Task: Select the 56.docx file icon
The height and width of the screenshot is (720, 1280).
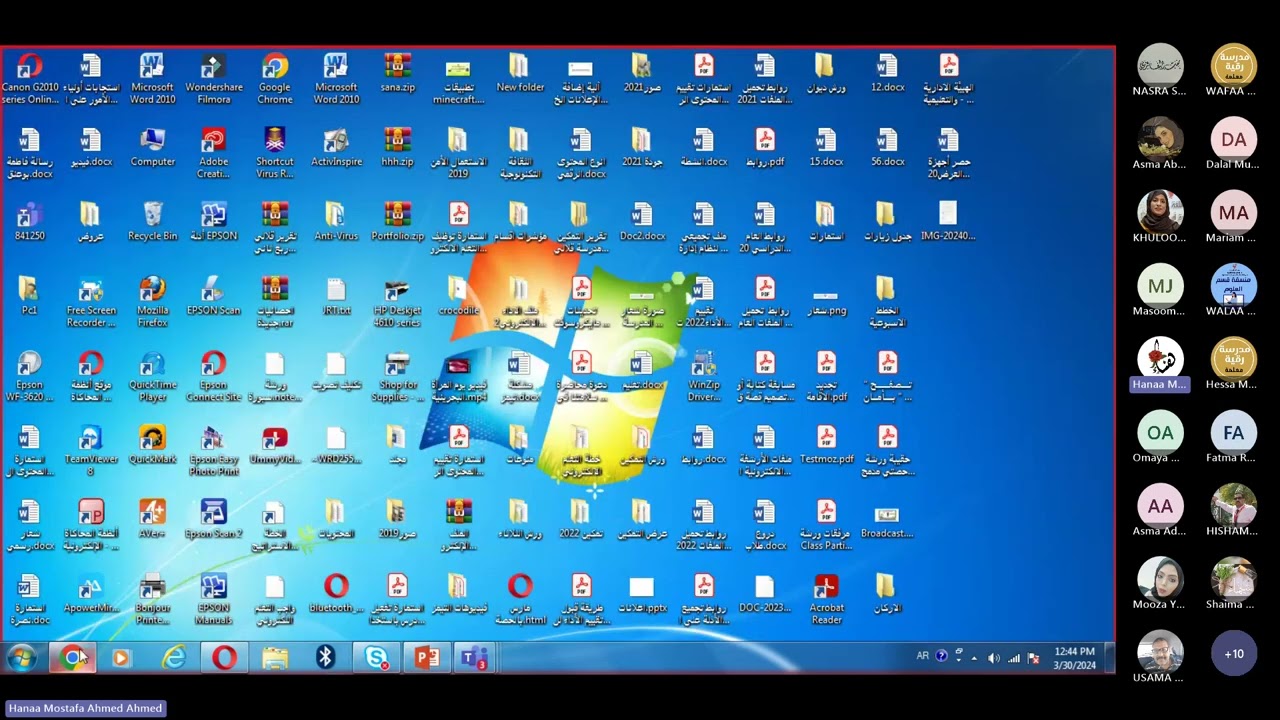Action: pos(887,147)
